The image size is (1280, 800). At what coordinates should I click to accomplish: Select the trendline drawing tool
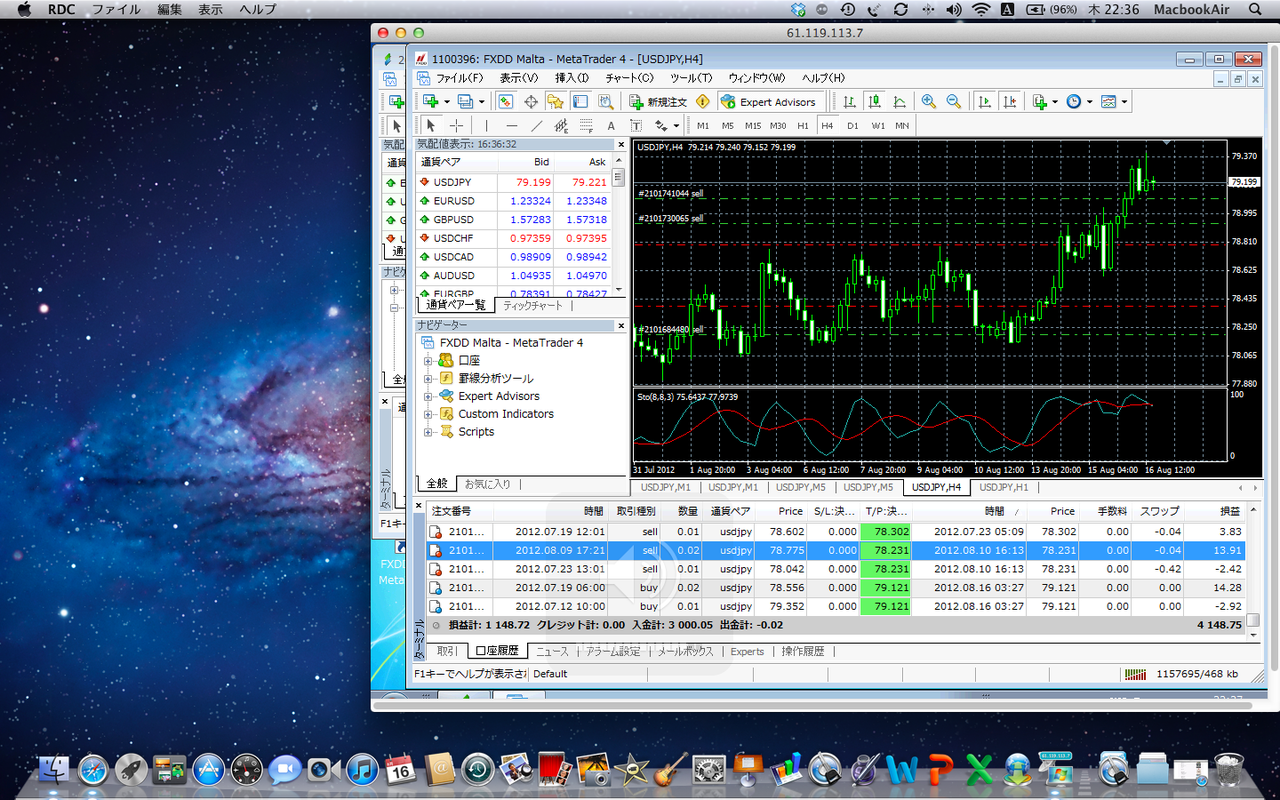[x=537, y=126]
